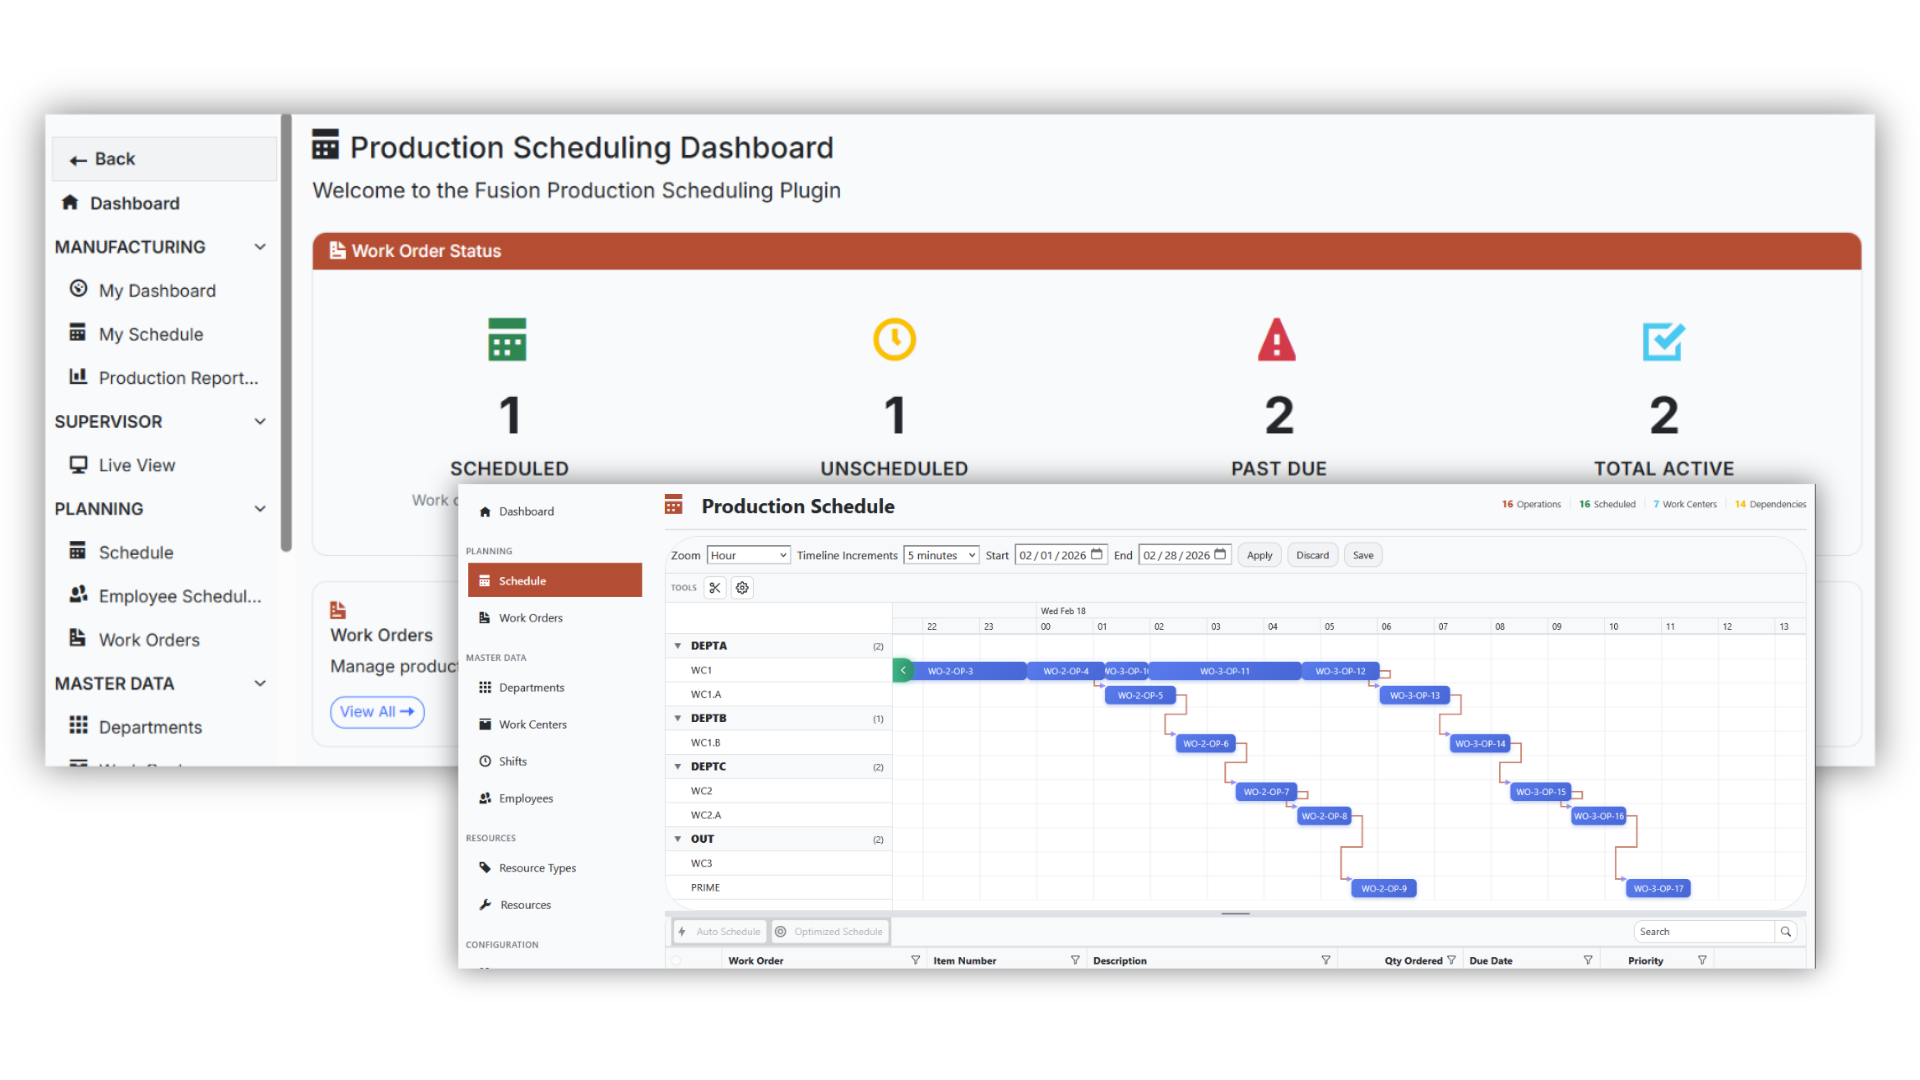
Task: Select the WO-3-OP-11 Gantt bar
Action: [x=1225, y=671]
